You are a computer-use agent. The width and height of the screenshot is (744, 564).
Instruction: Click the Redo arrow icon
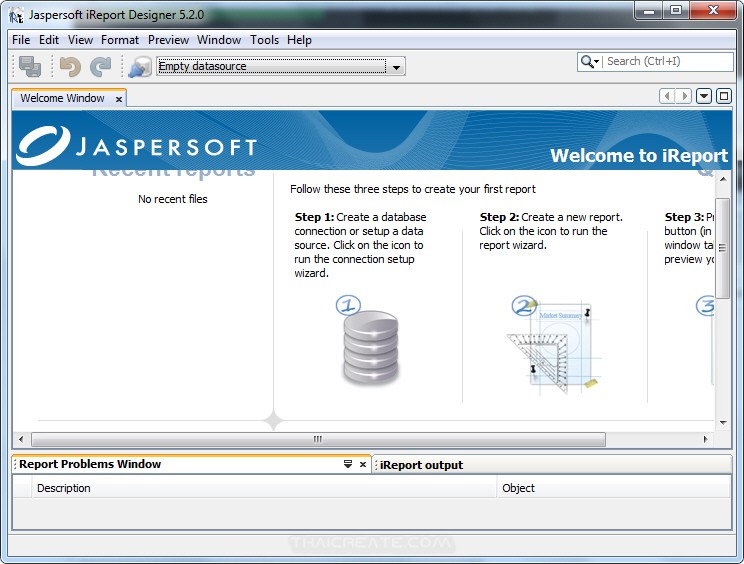click(101, 66)
